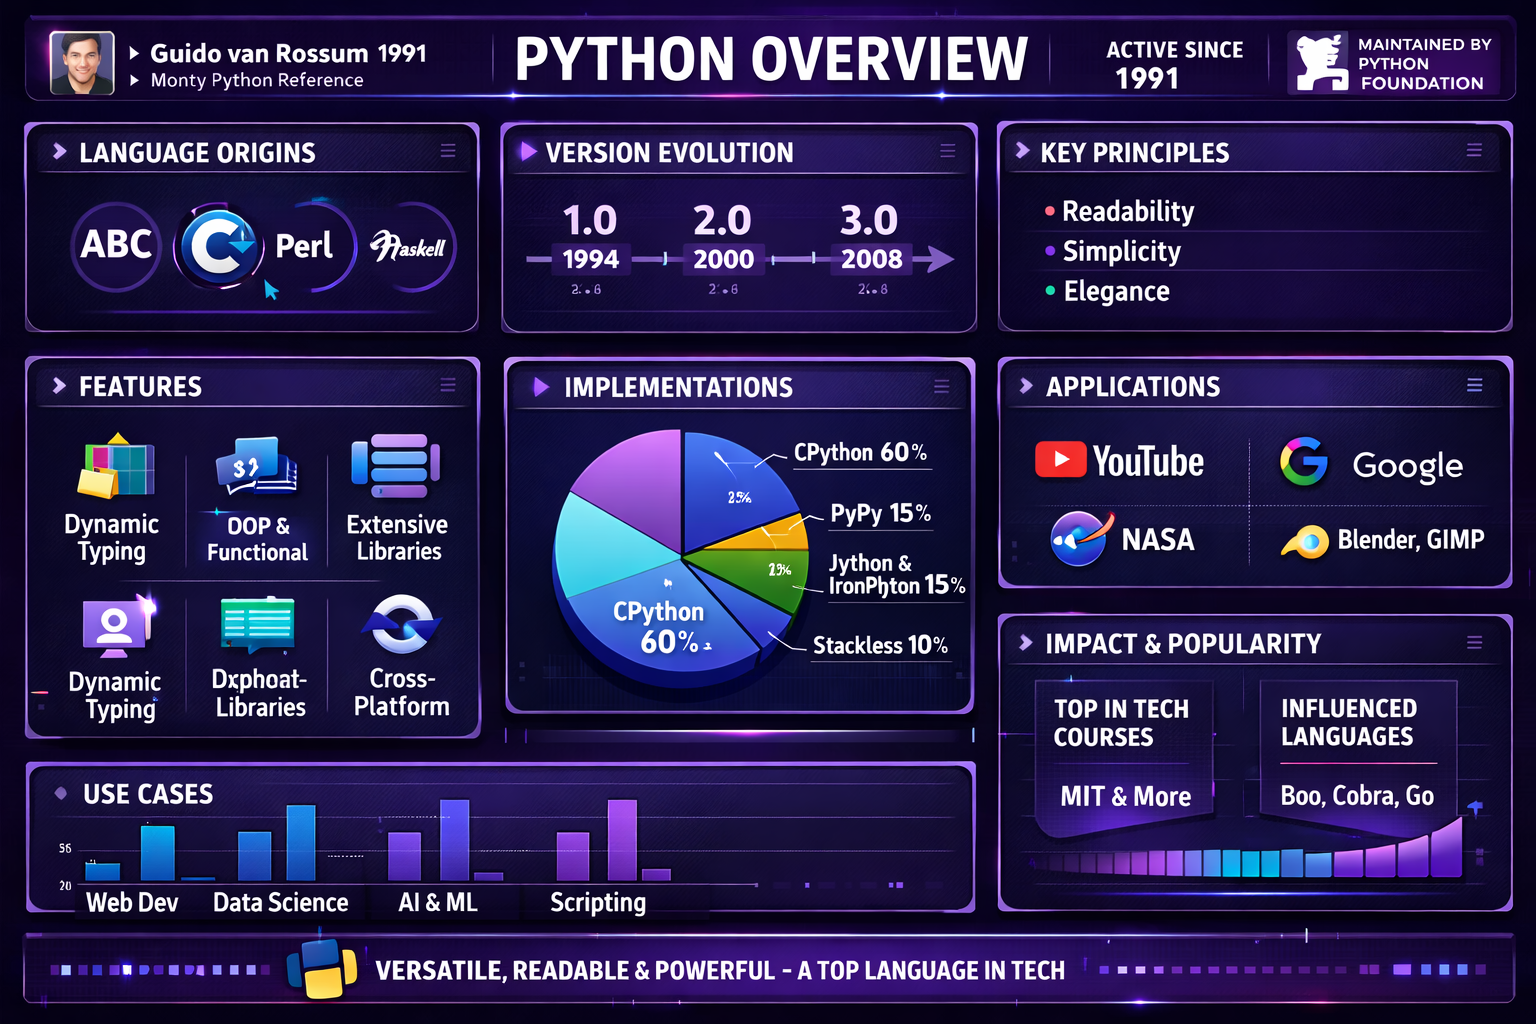Screen dimensions: 1536x1024
Task: Expand the Key Principles section chevron
Action: pyautogui.click(x=1022, y=151)
